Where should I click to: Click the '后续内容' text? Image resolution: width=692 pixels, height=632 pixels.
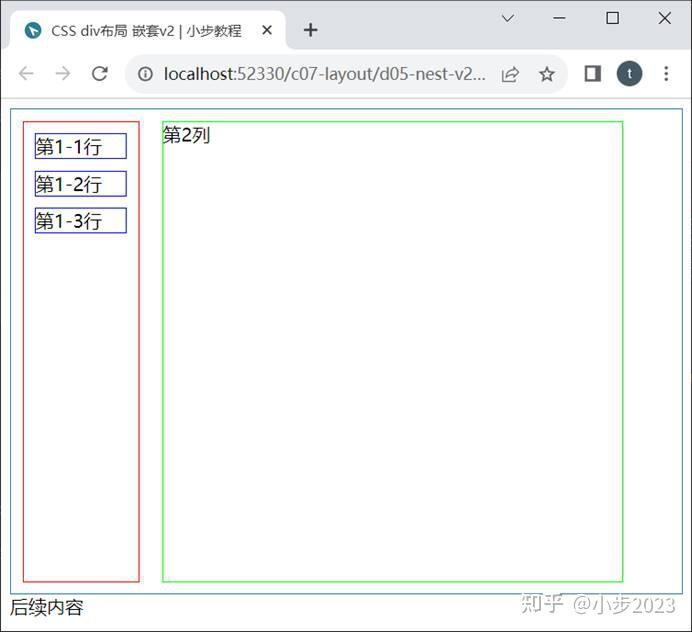47,607
